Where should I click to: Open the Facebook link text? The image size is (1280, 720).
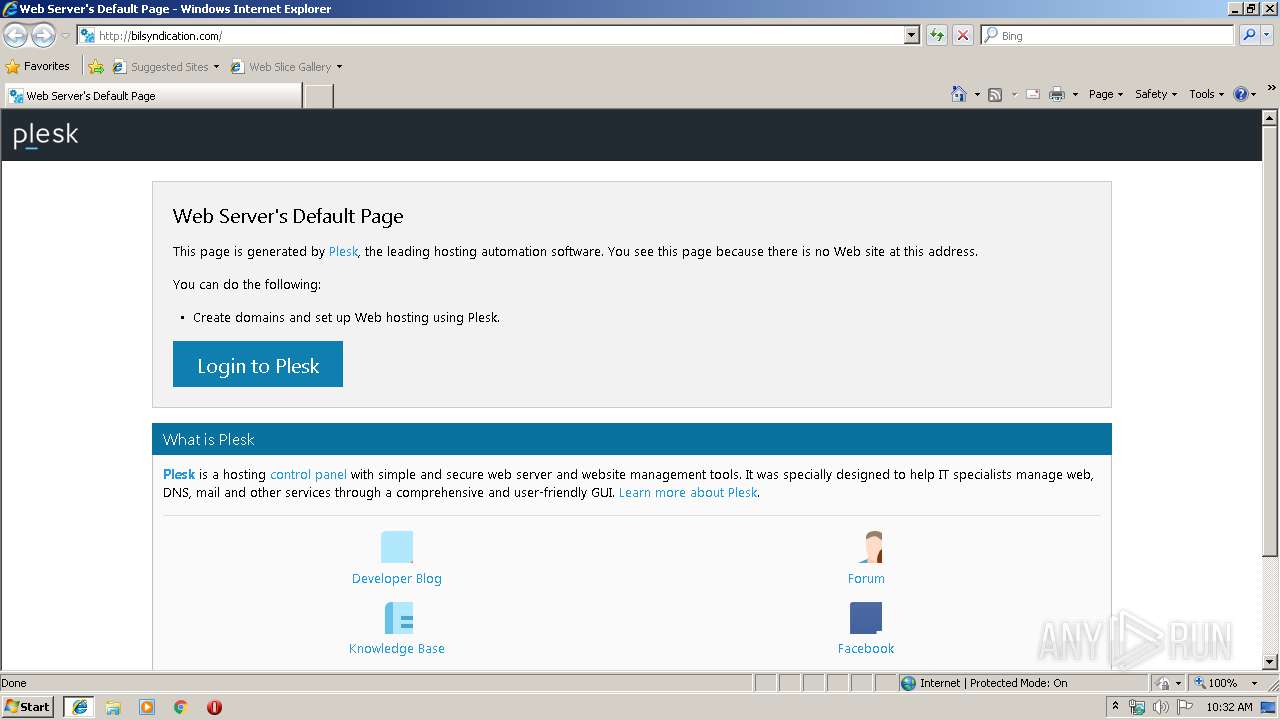(x=866, y=649)
